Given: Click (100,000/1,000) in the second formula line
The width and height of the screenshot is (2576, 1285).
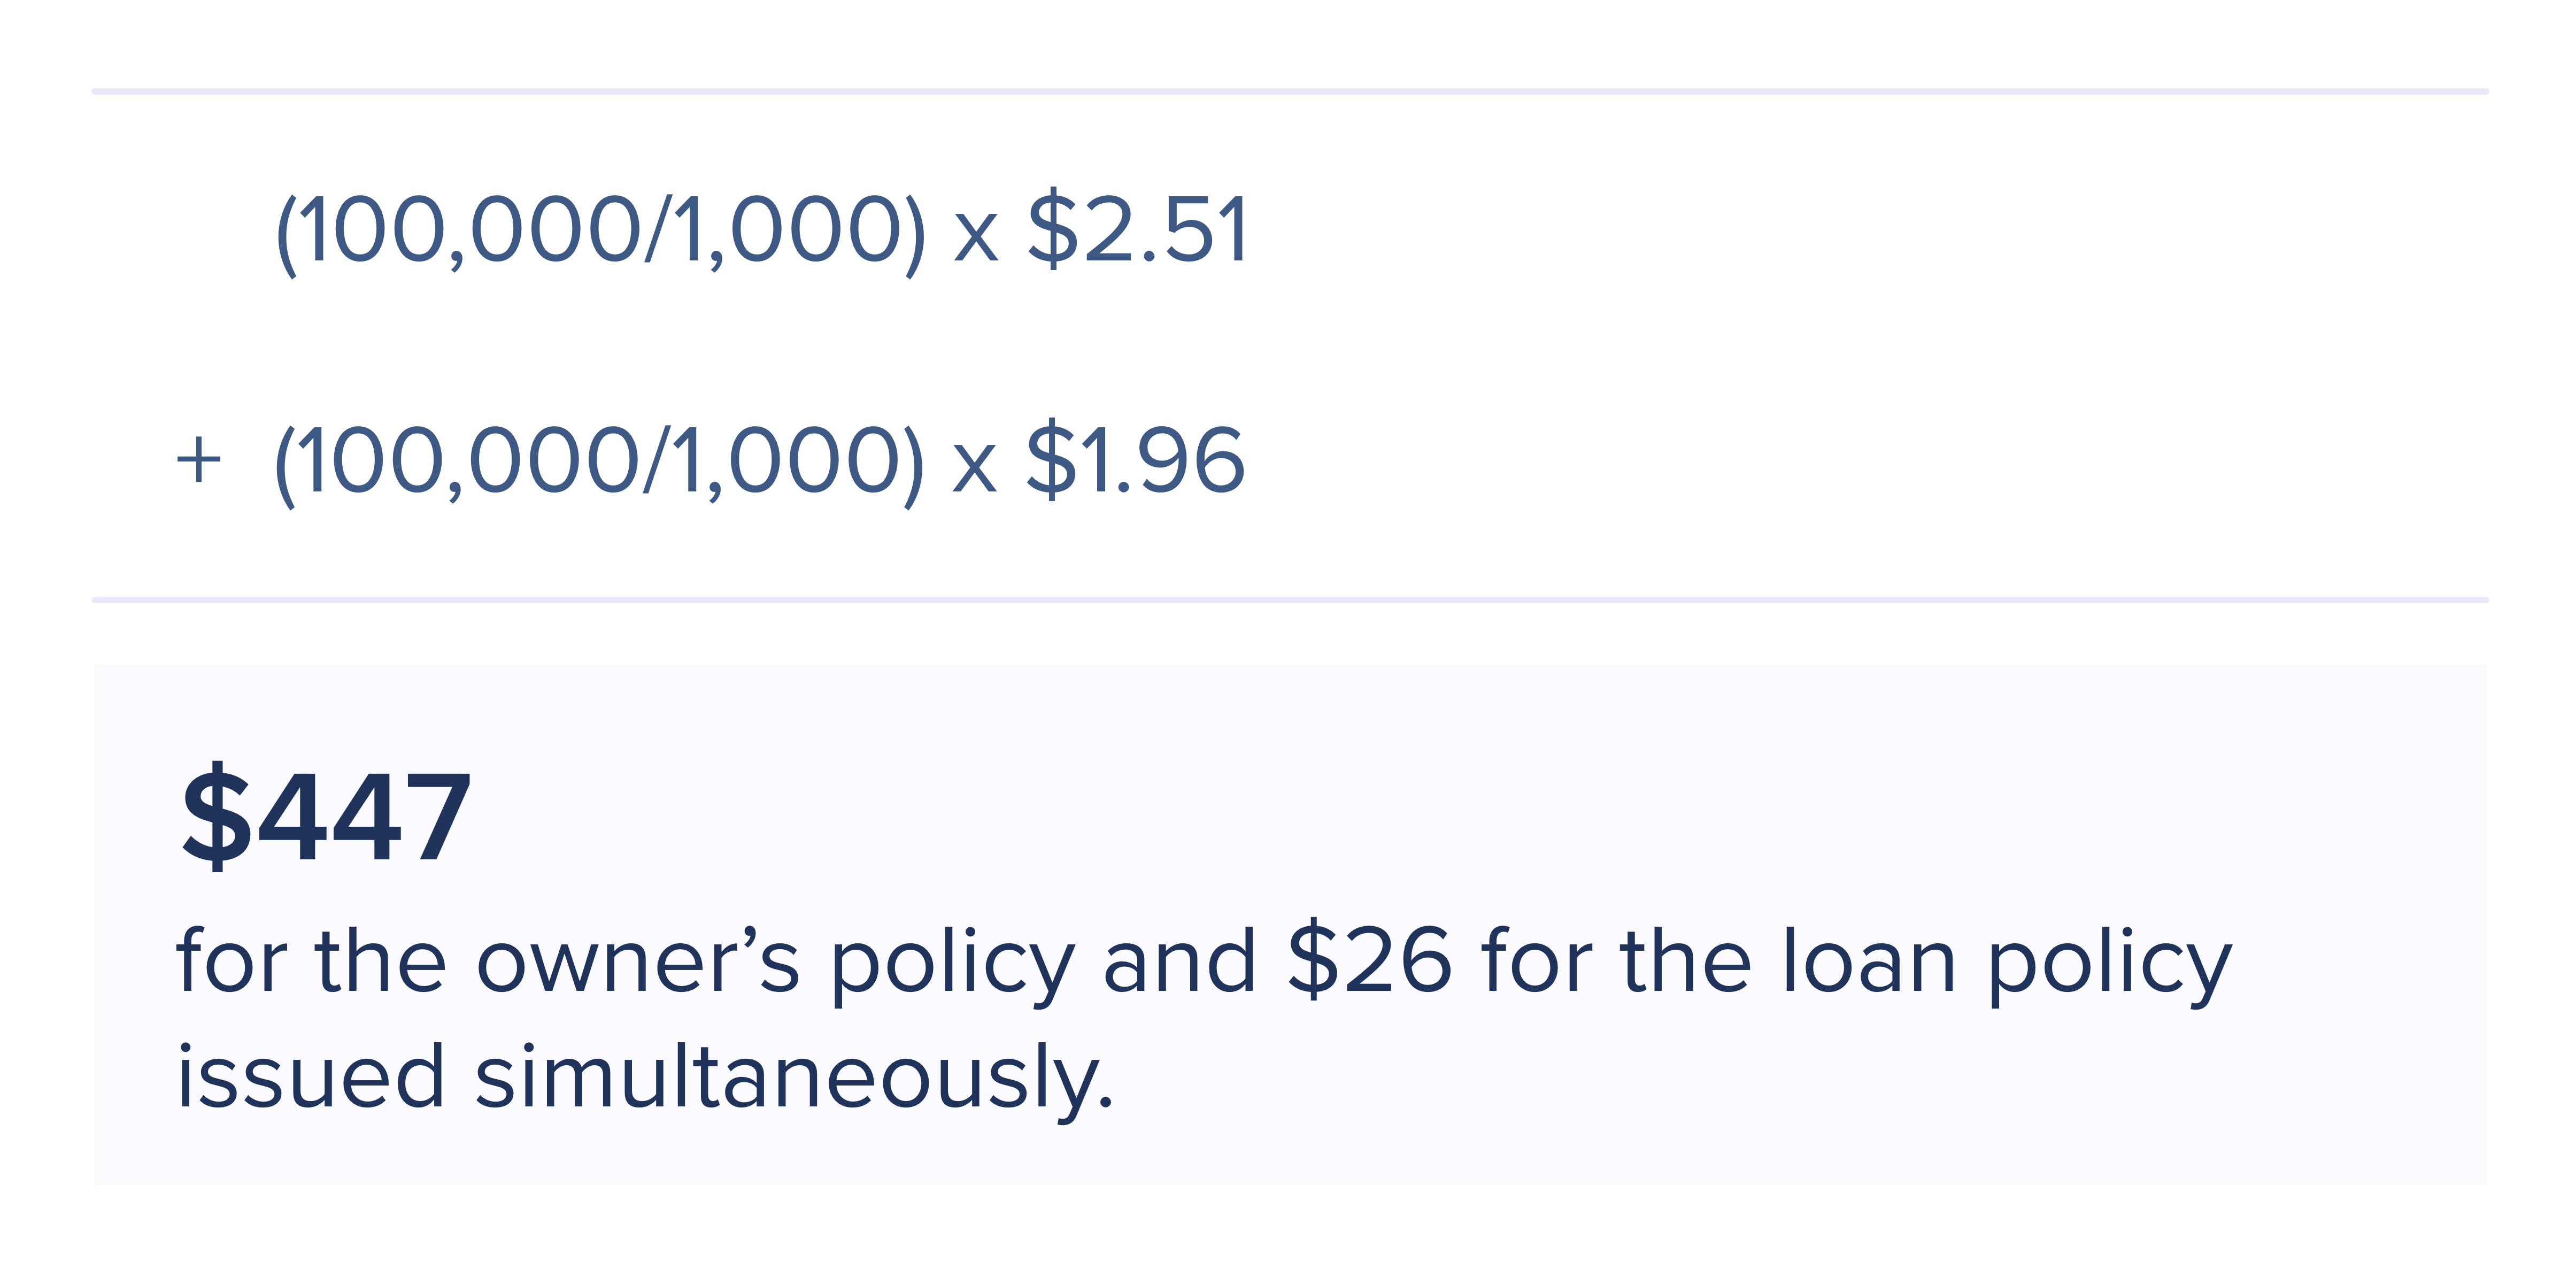Looking at the screenshot, I should [x=599, y=461].
